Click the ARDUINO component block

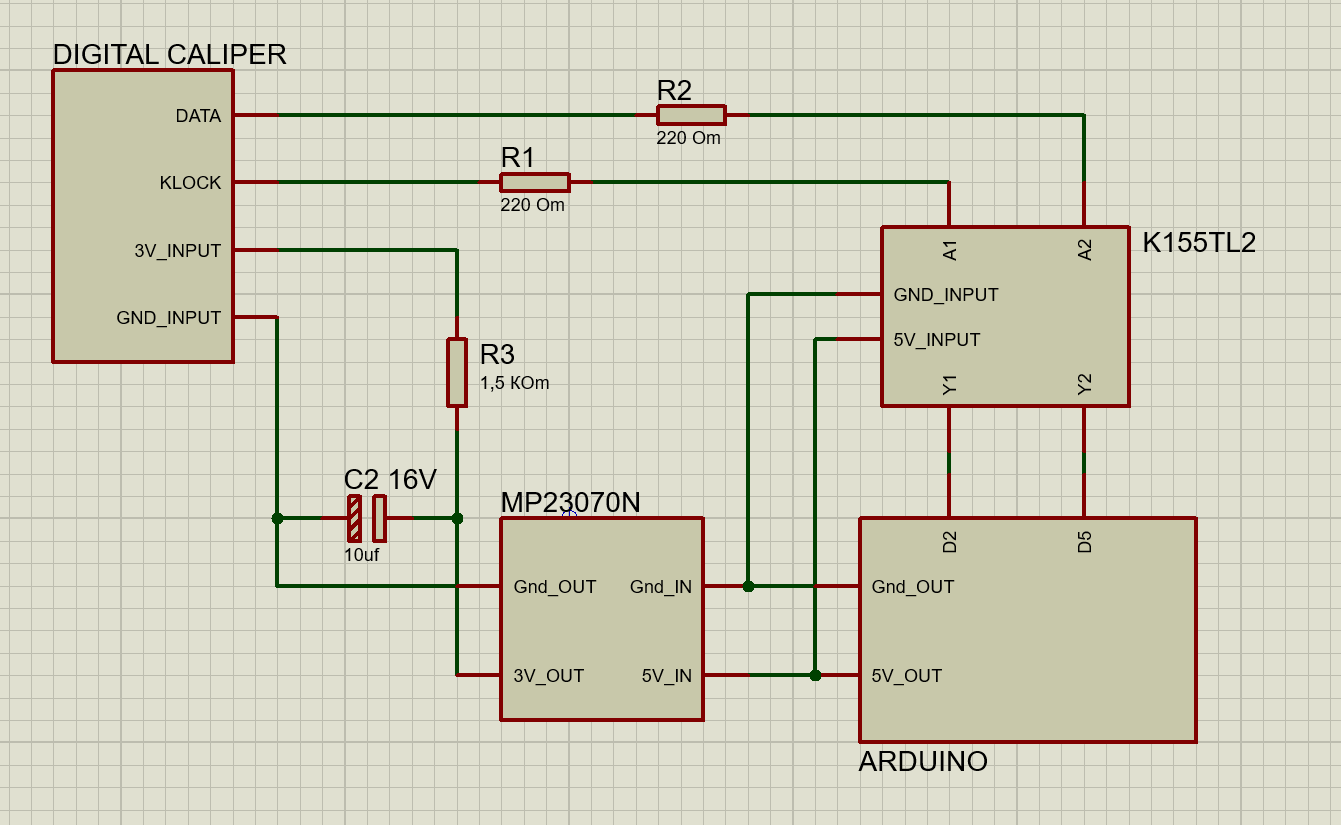pos(1028,630)
